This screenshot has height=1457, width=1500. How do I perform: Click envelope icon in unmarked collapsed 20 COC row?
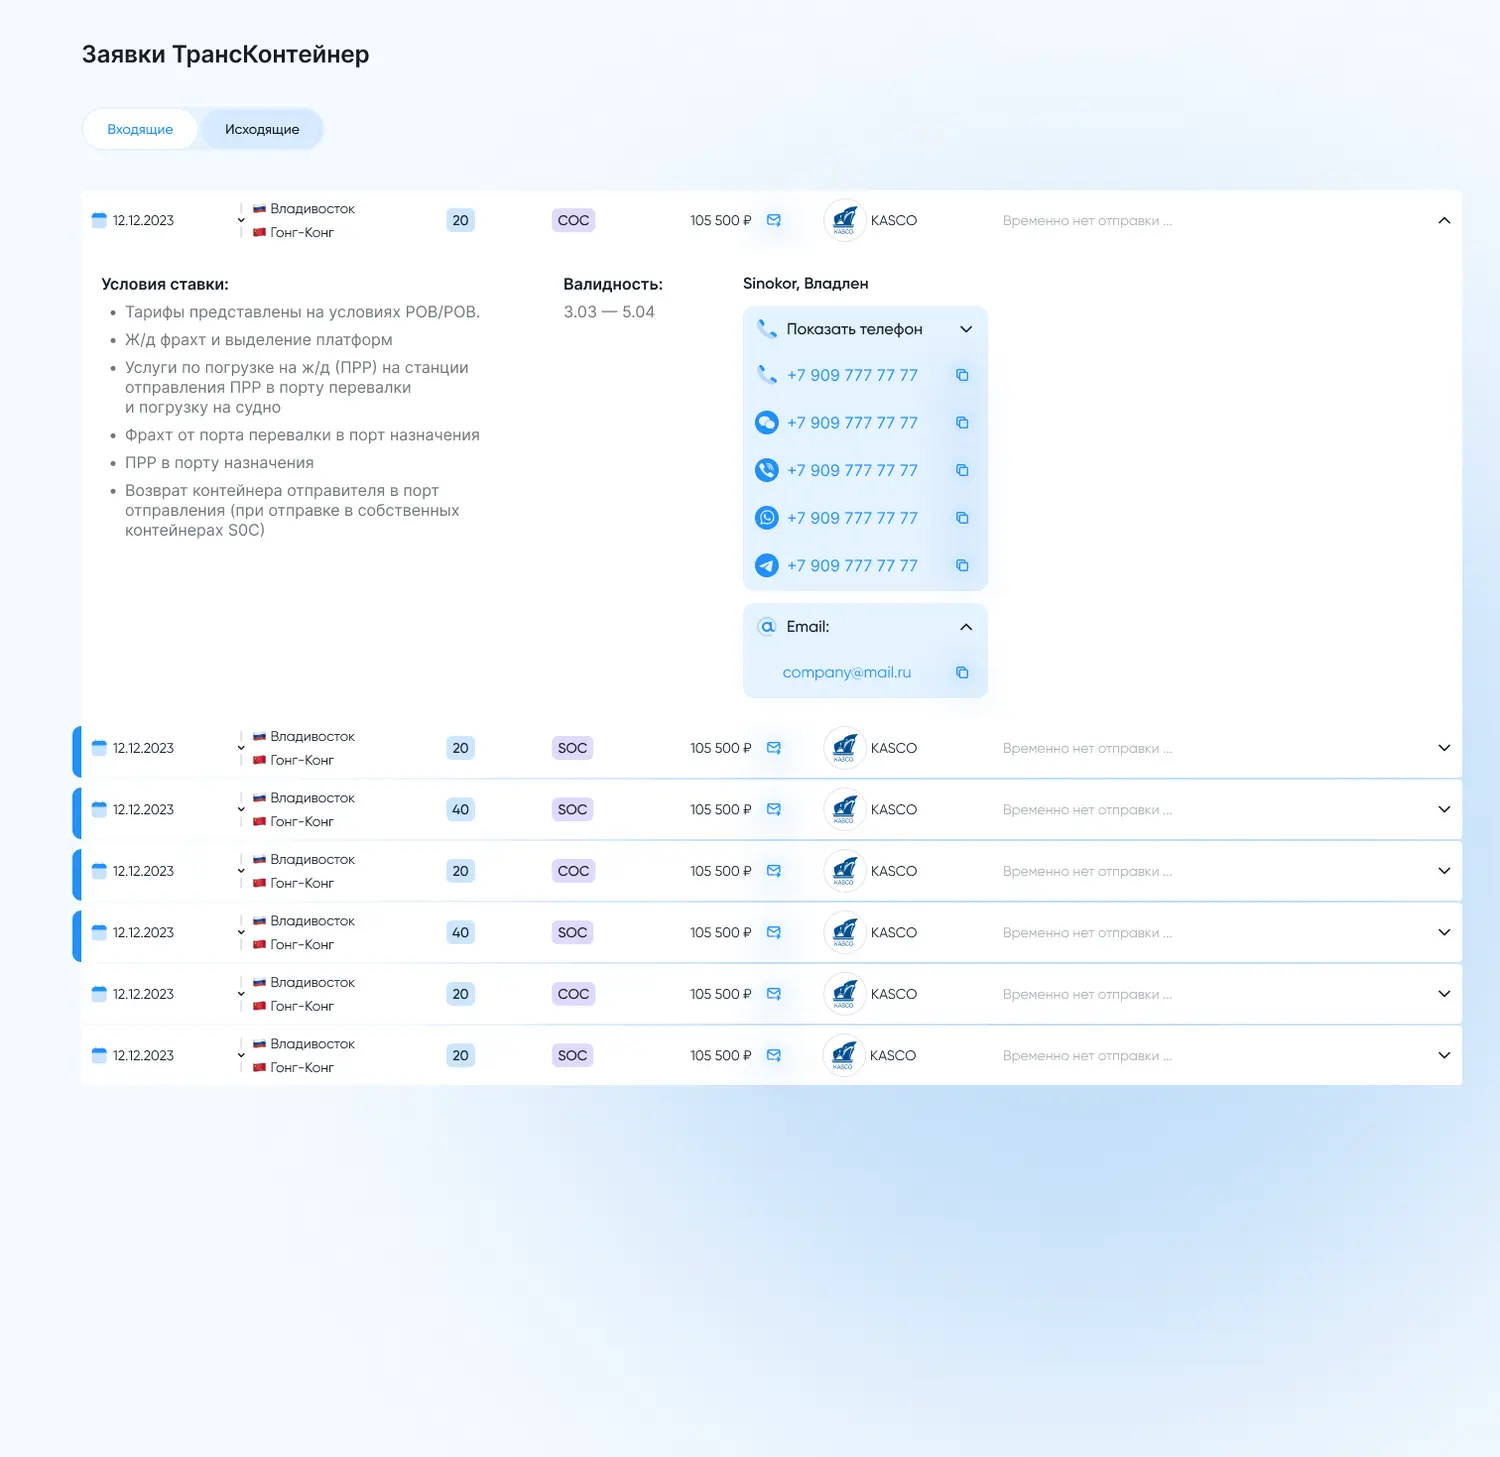coord(774,994)
